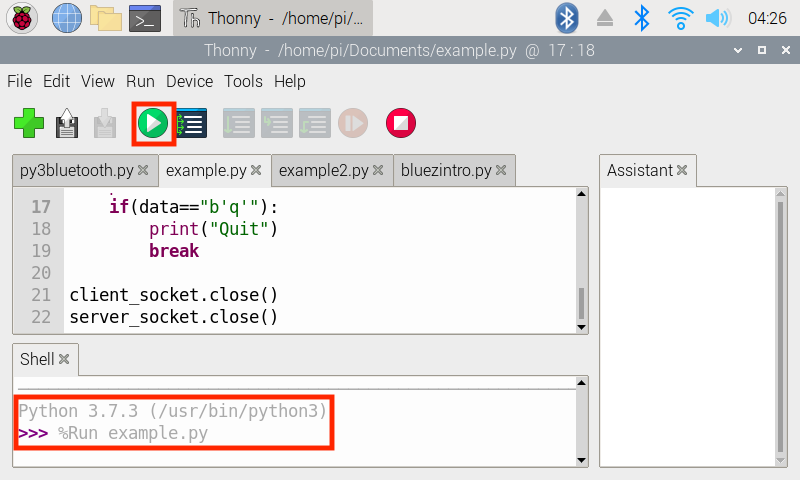The width and height of the screenshot is (800, 480).
Task: Launch the terminal from the taskbar
Action: [145, 19]
